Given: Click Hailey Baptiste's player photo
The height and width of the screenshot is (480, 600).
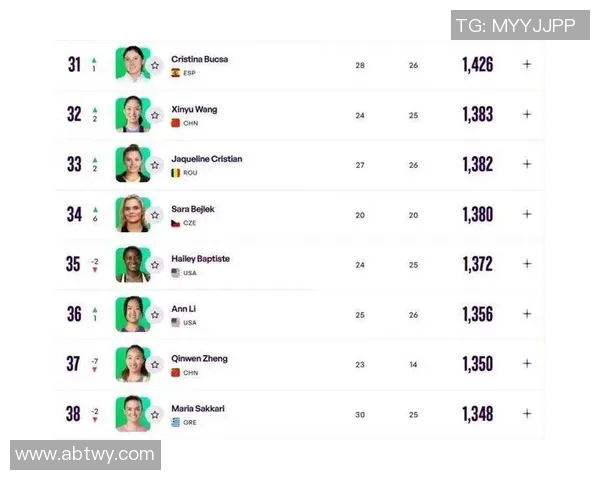Looking at the screenshot, I should 131,264.
